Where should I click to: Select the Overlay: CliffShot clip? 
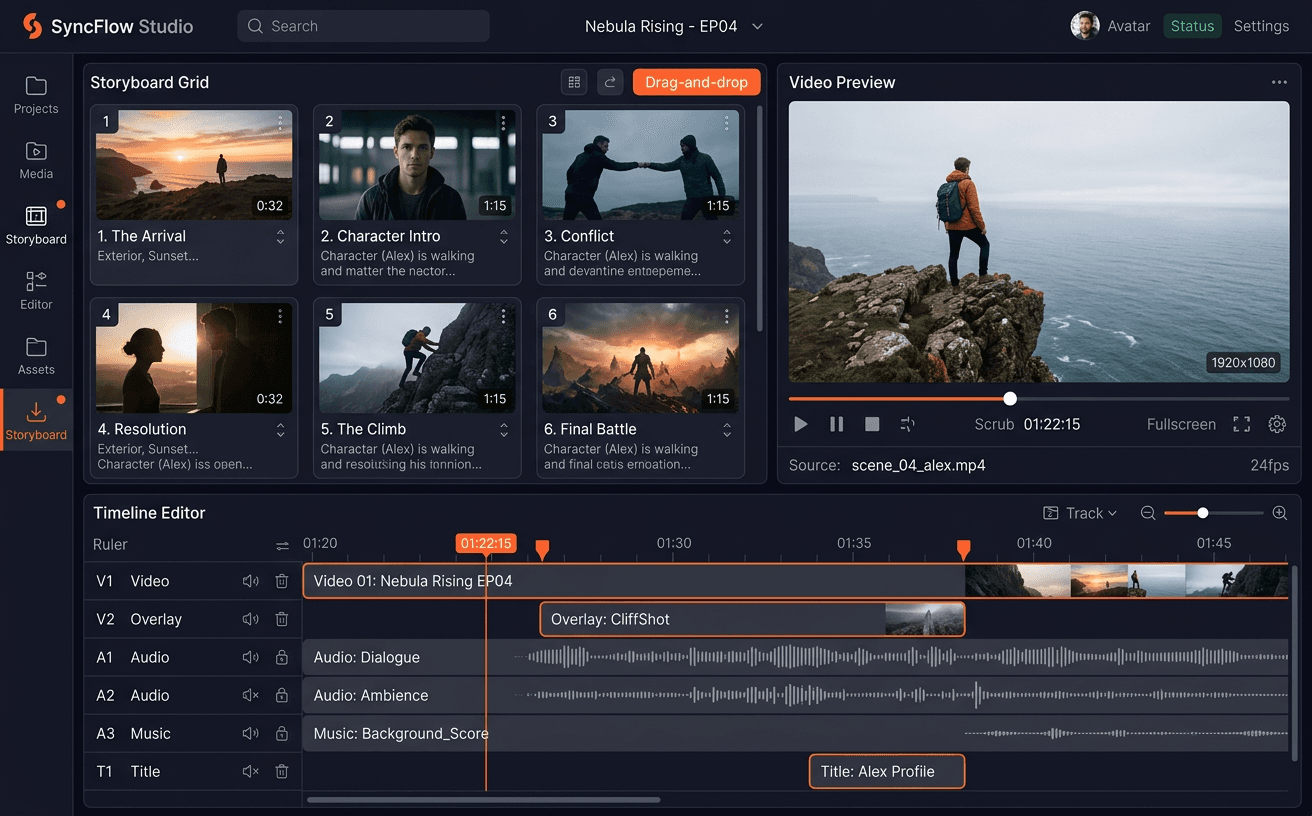click(x=752, y=619)
